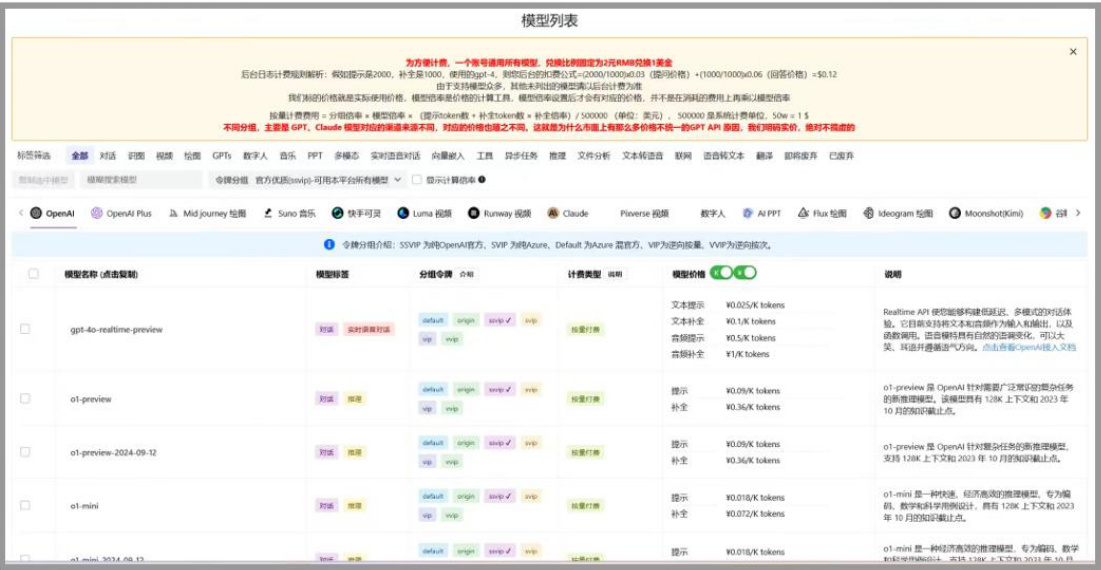Screen dimensions: 1101x570
Task: Click the 实时语音对话 tag in gpt-4o-realtime-preview row
Action: (x=368, y=329)
